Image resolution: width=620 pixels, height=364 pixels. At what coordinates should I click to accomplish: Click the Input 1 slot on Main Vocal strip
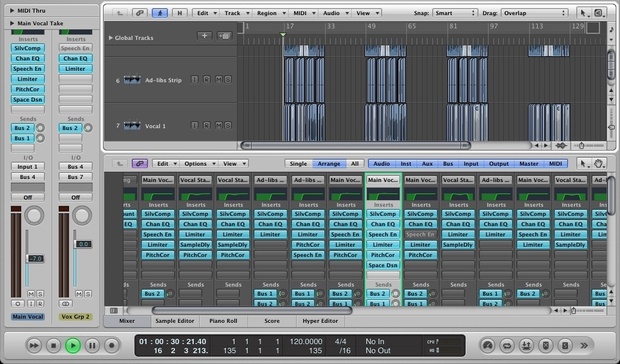[27, 167]
